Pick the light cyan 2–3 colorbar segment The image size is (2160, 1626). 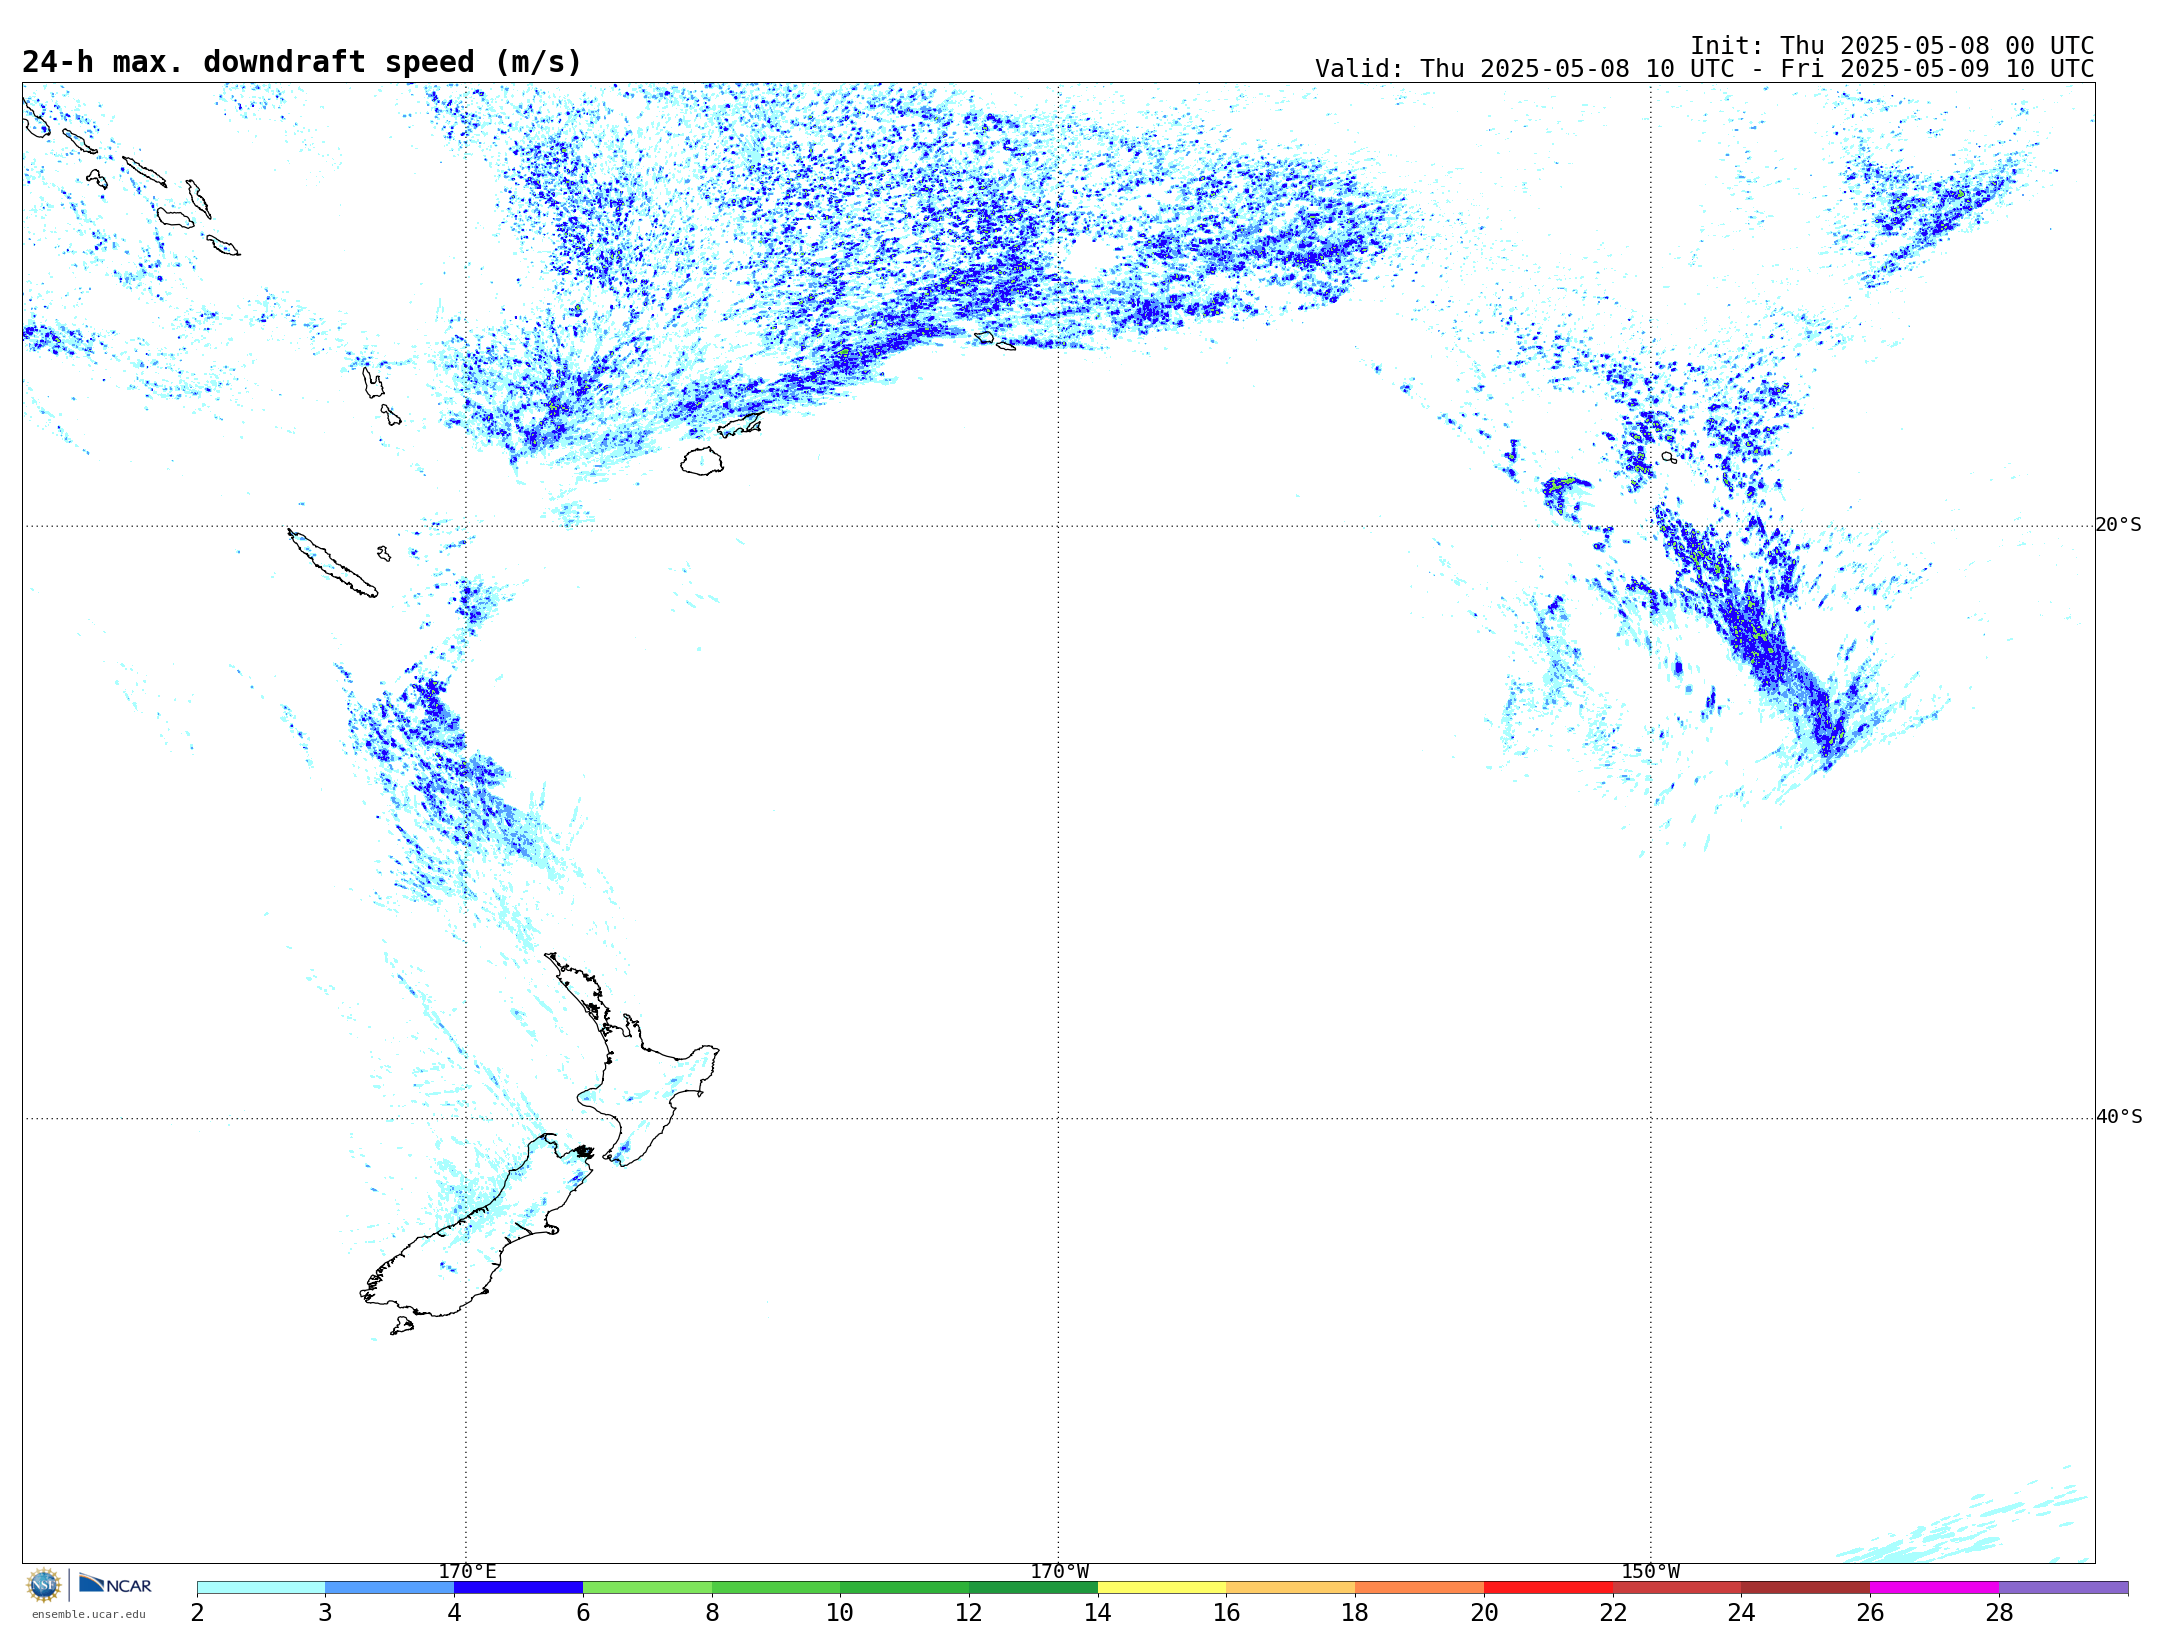pos(261,1588)
